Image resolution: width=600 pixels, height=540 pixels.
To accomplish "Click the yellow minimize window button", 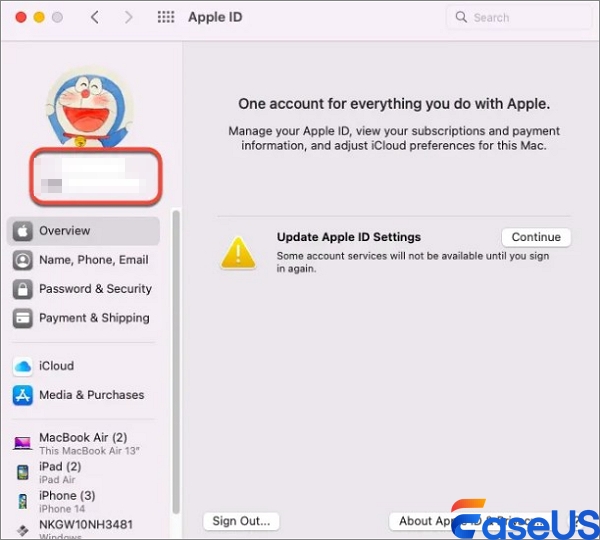I will pos(39,17).
